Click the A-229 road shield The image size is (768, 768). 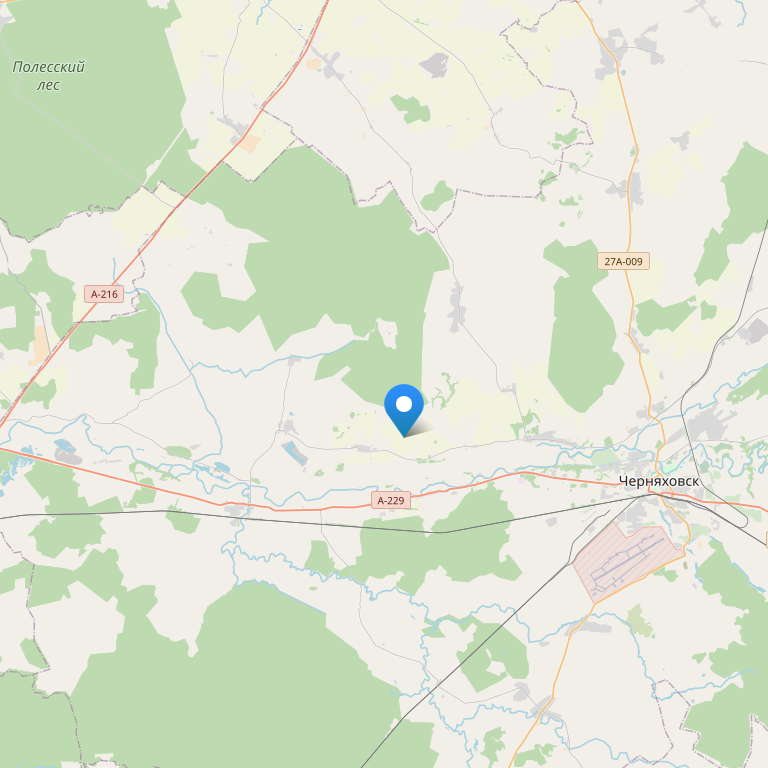point(391,500)
